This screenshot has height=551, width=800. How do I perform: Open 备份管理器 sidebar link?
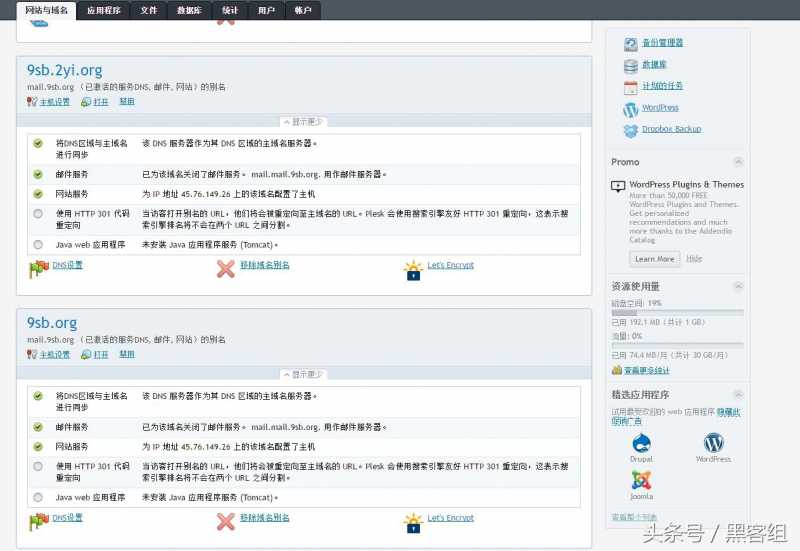662,43
